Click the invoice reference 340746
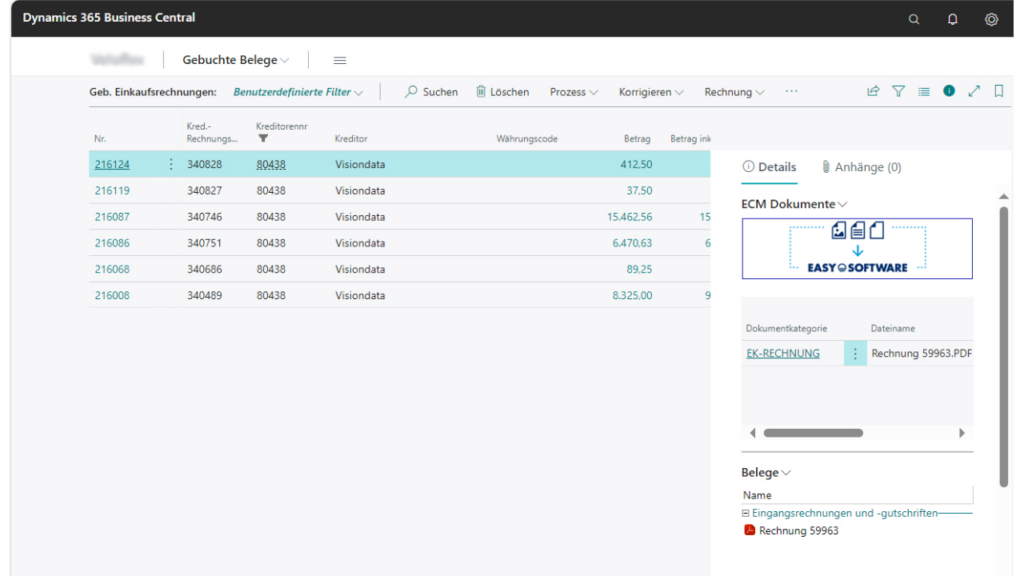1024x576 pixels. (204, 217)
